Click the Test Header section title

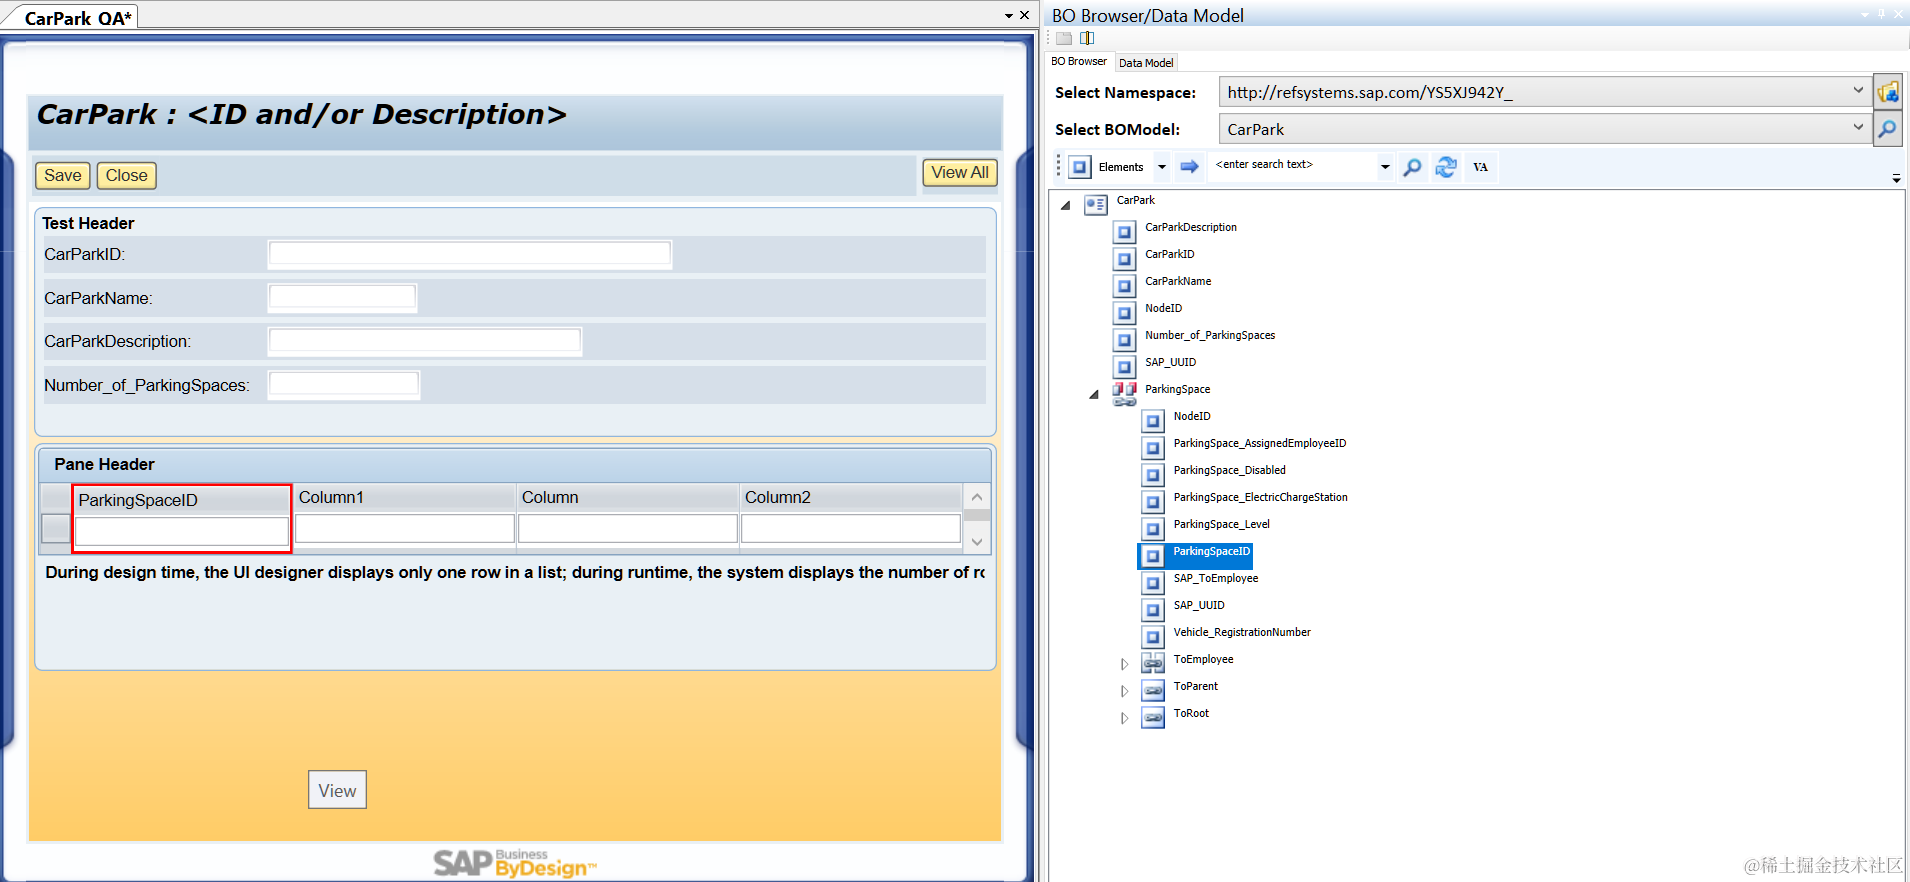[x=88, y=223]
